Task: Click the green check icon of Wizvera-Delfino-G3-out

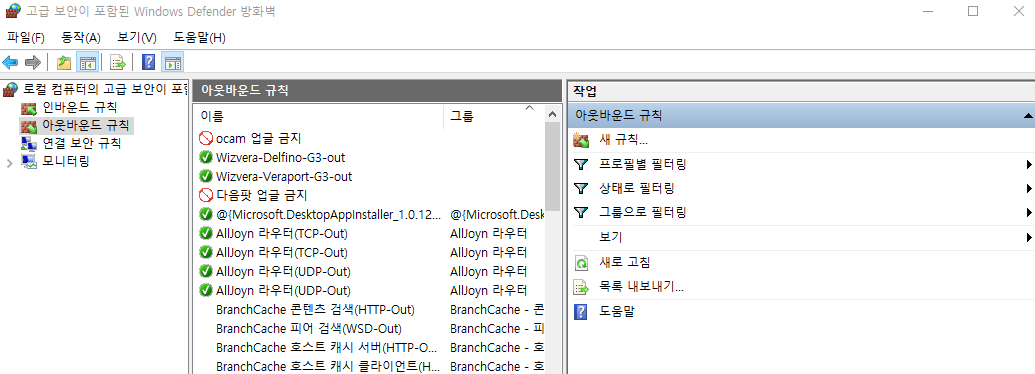Action: 205,158
